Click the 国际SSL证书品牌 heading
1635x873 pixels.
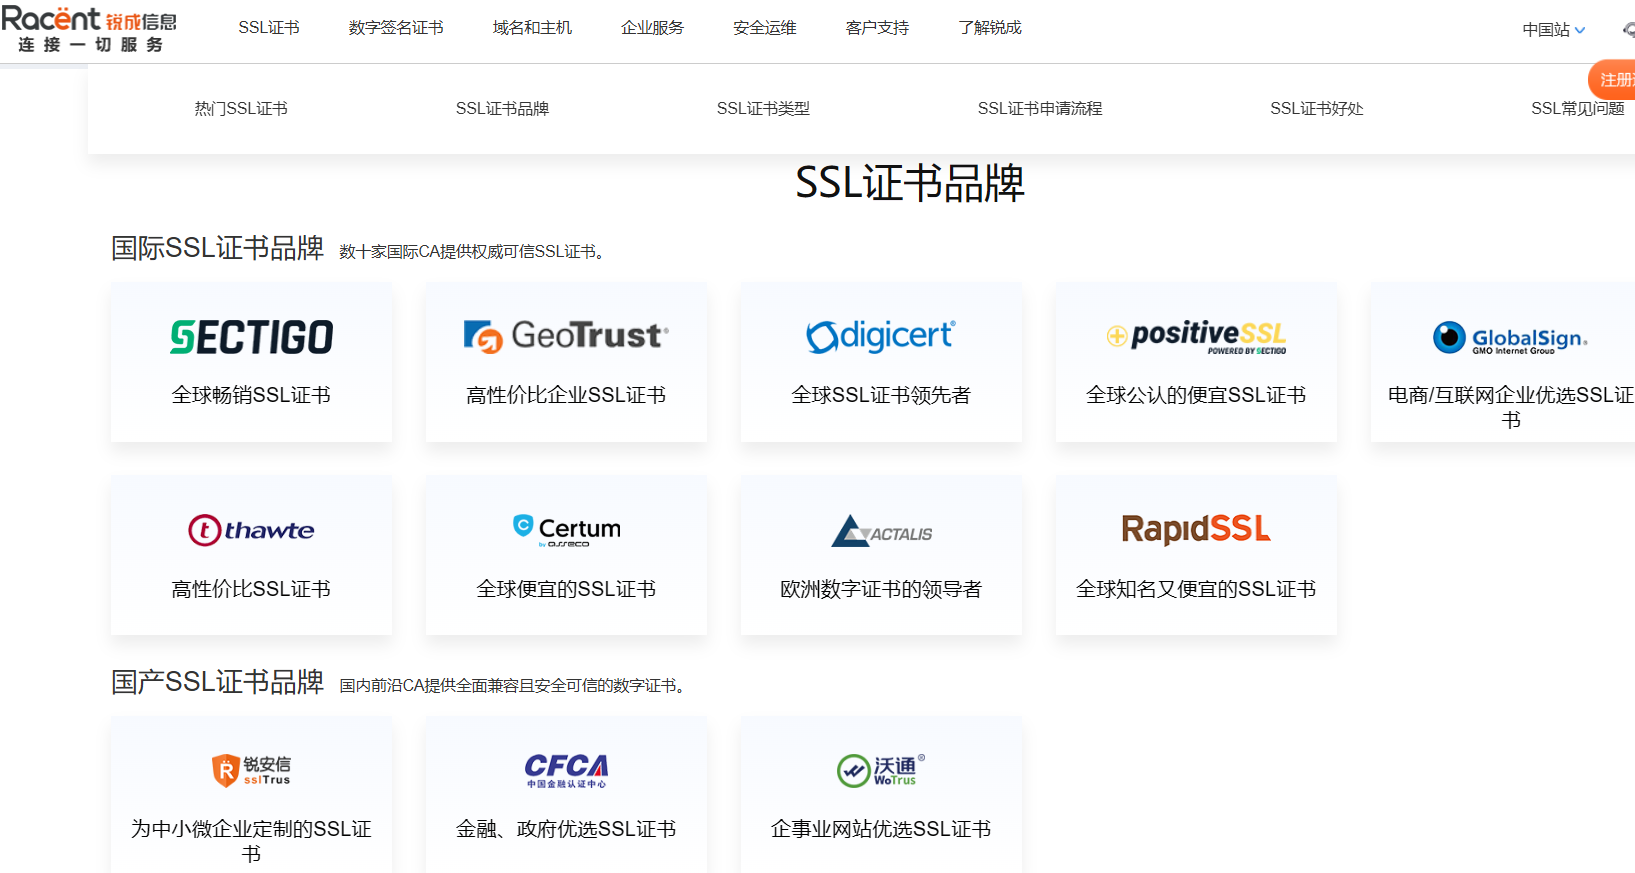(217, 248)
